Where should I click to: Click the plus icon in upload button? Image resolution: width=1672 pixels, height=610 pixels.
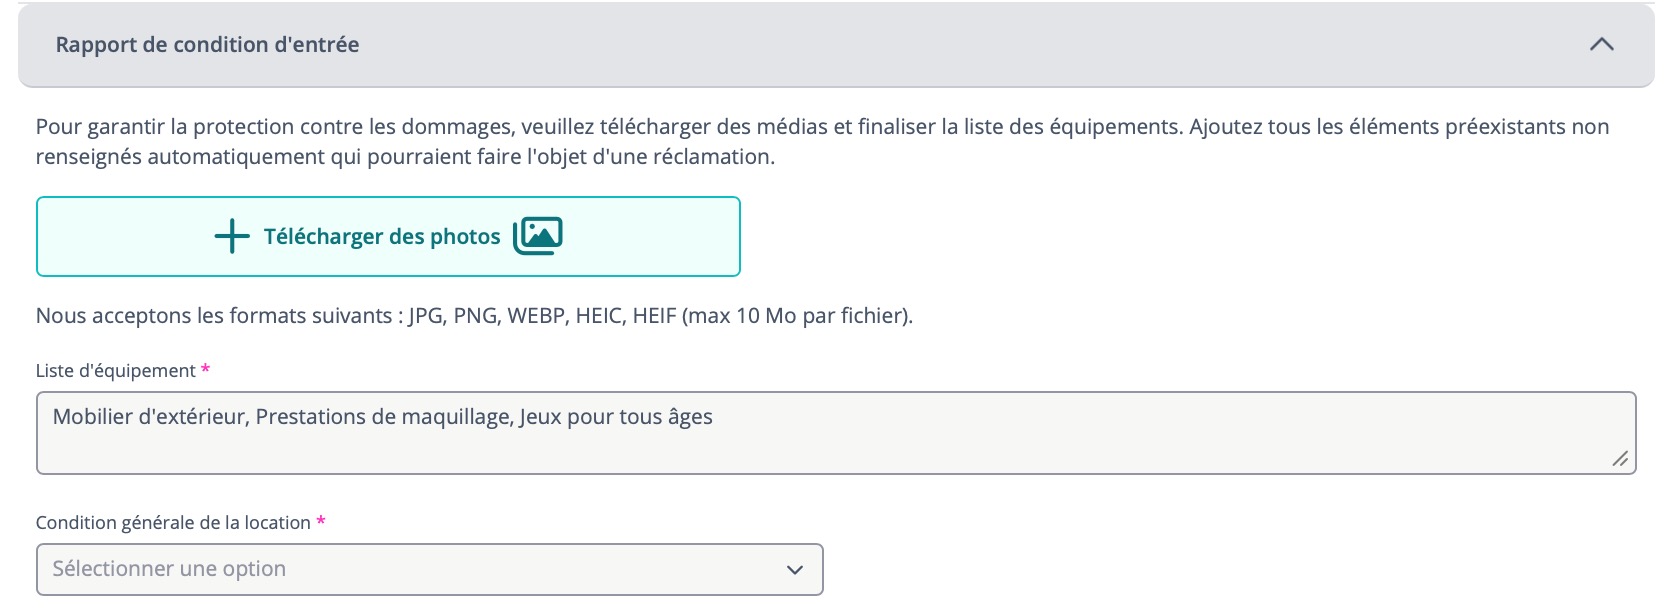[x=232, y=237]
